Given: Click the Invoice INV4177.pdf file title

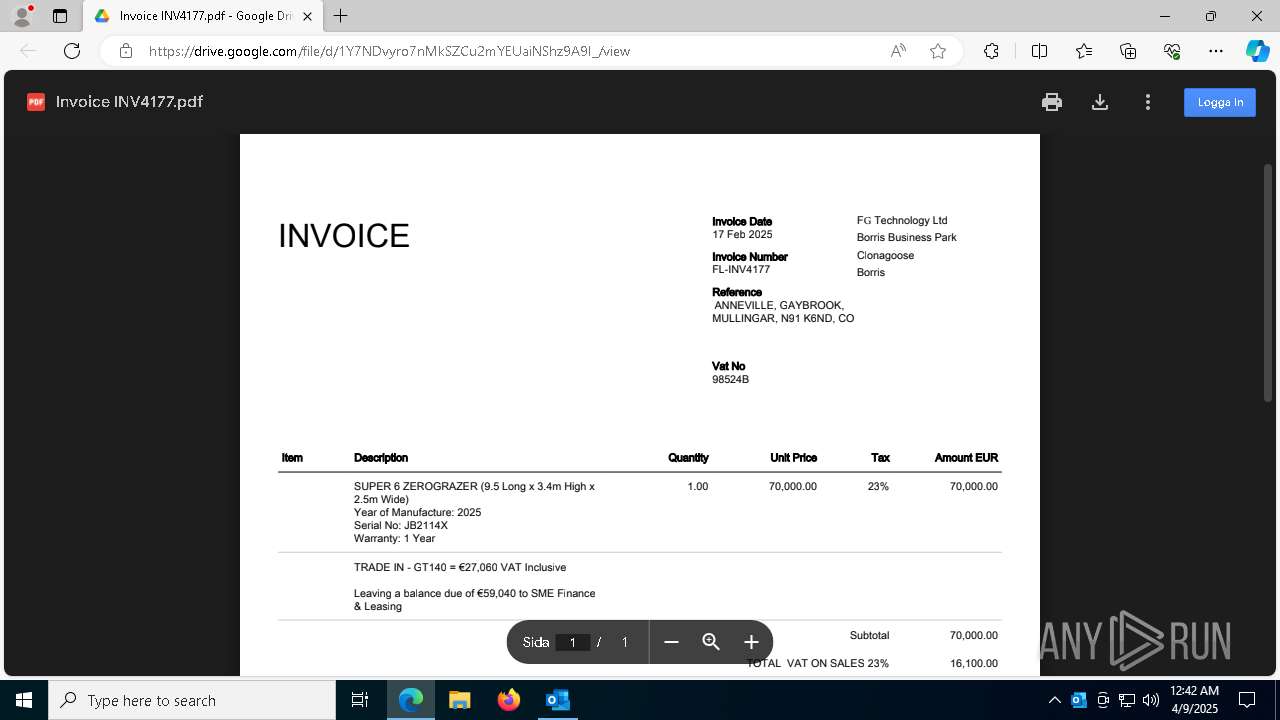Looking at the screenshot, I should [129, 102].
